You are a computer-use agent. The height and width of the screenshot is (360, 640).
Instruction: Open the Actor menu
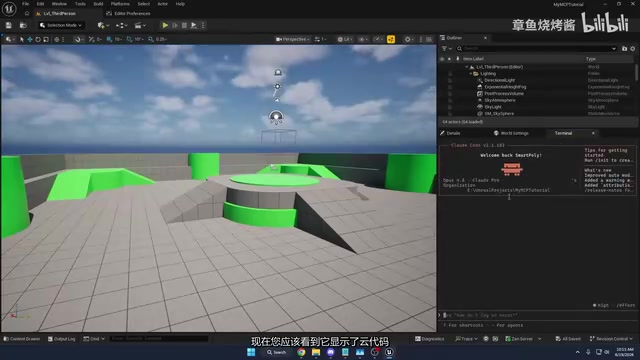point(162,4)
